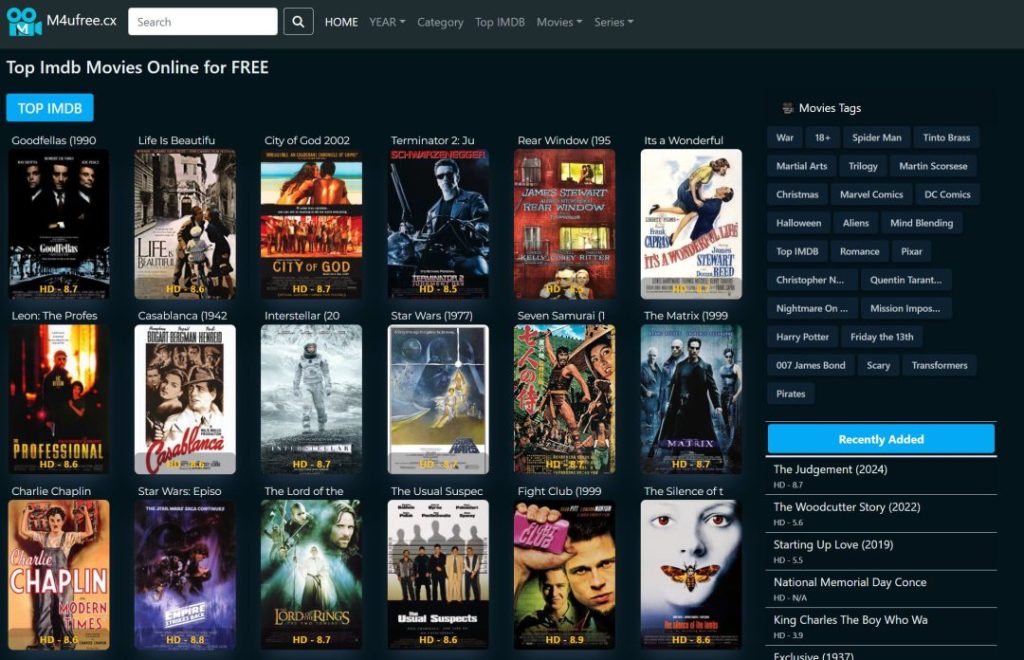Select the Martial Arts tag
The height and width of the screenshot is (660, 1024).
click(801, 166)
